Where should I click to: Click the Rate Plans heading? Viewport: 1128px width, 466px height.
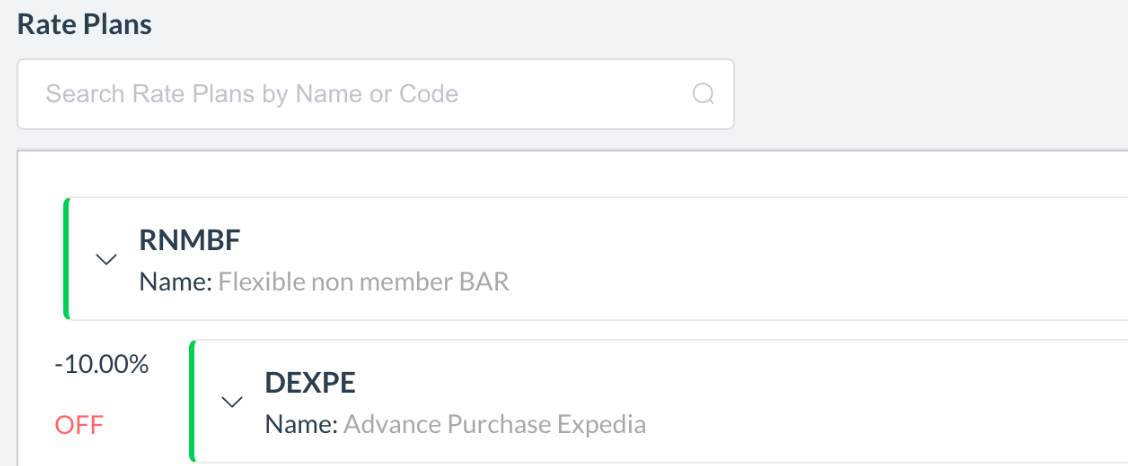tap(84, 25)
